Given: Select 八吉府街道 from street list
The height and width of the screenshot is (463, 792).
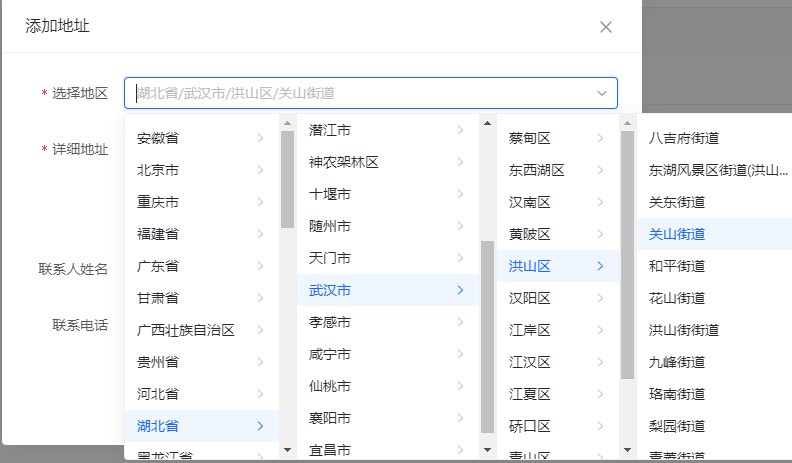Looking at the screenshot, I should [684, 138].
